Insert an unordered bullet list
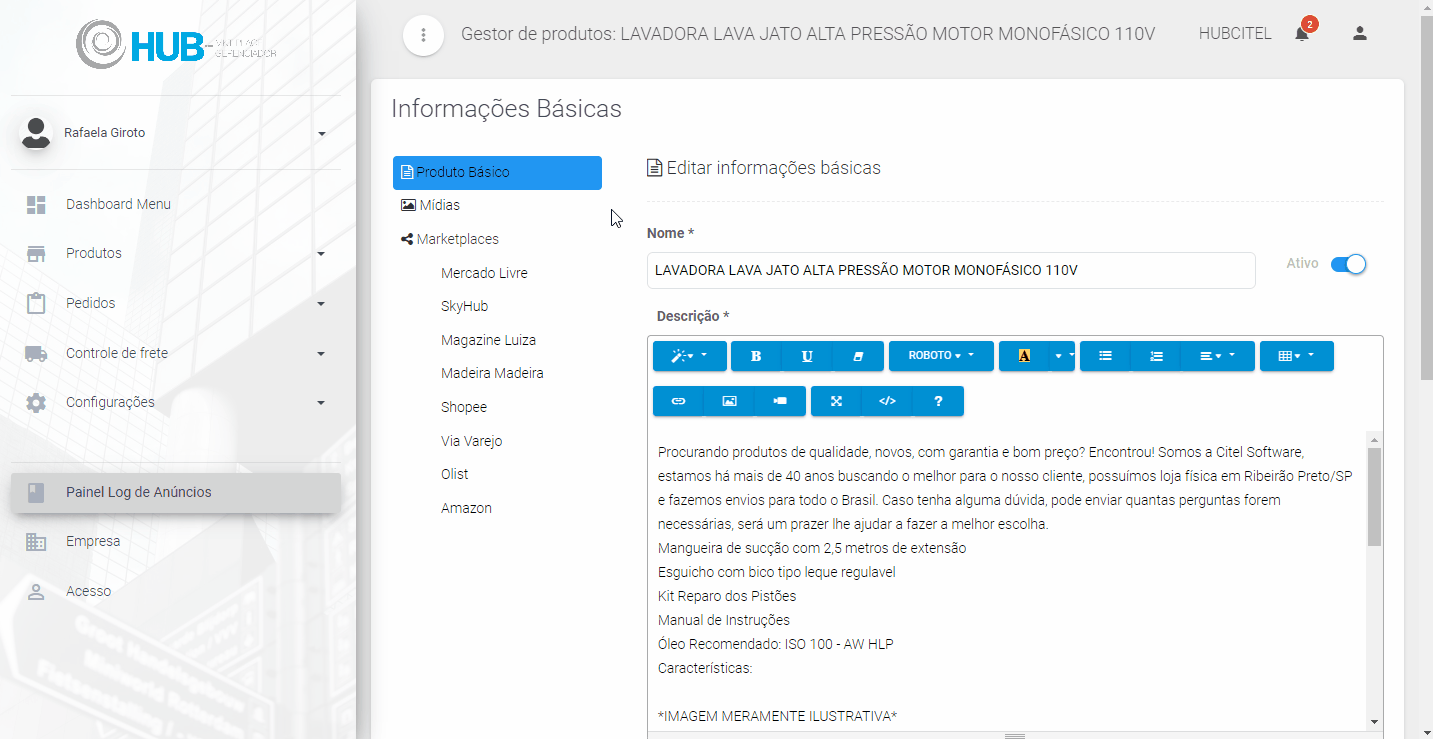Image resolution: width=1433 pixels, height=739 pixels. [1105, 356]
